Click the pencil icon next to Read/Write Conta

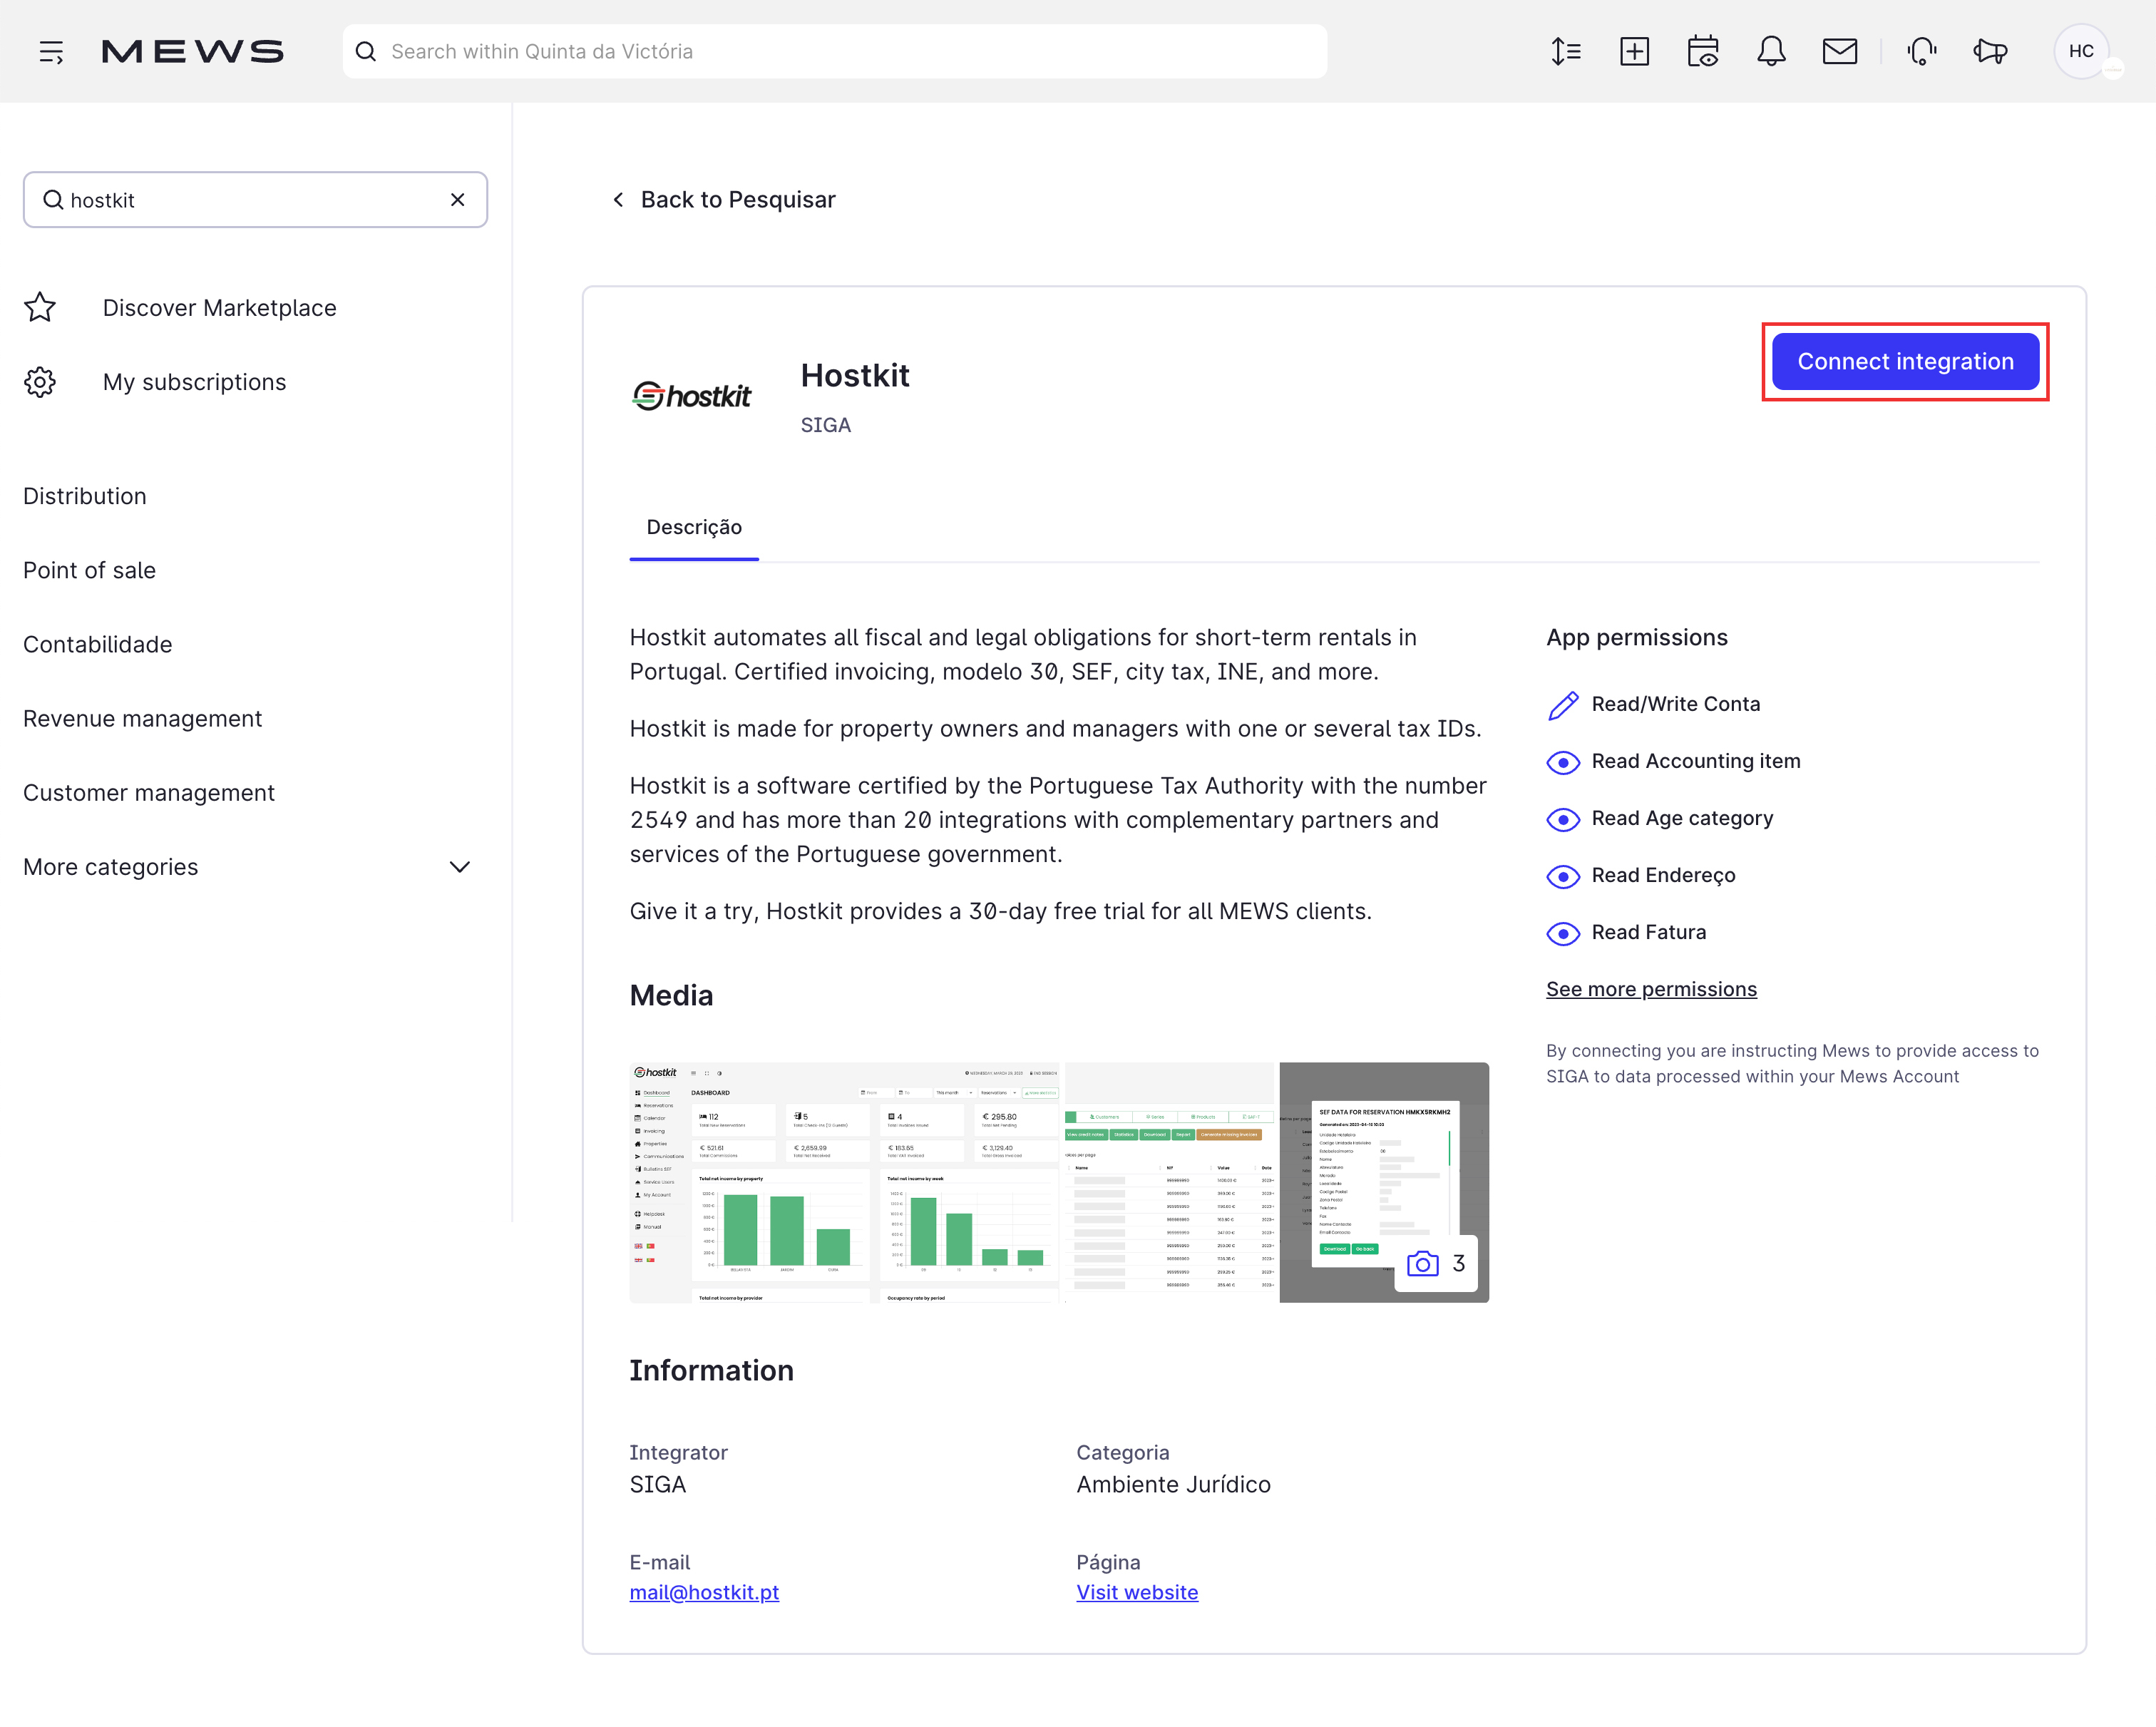click(1563, 705)
